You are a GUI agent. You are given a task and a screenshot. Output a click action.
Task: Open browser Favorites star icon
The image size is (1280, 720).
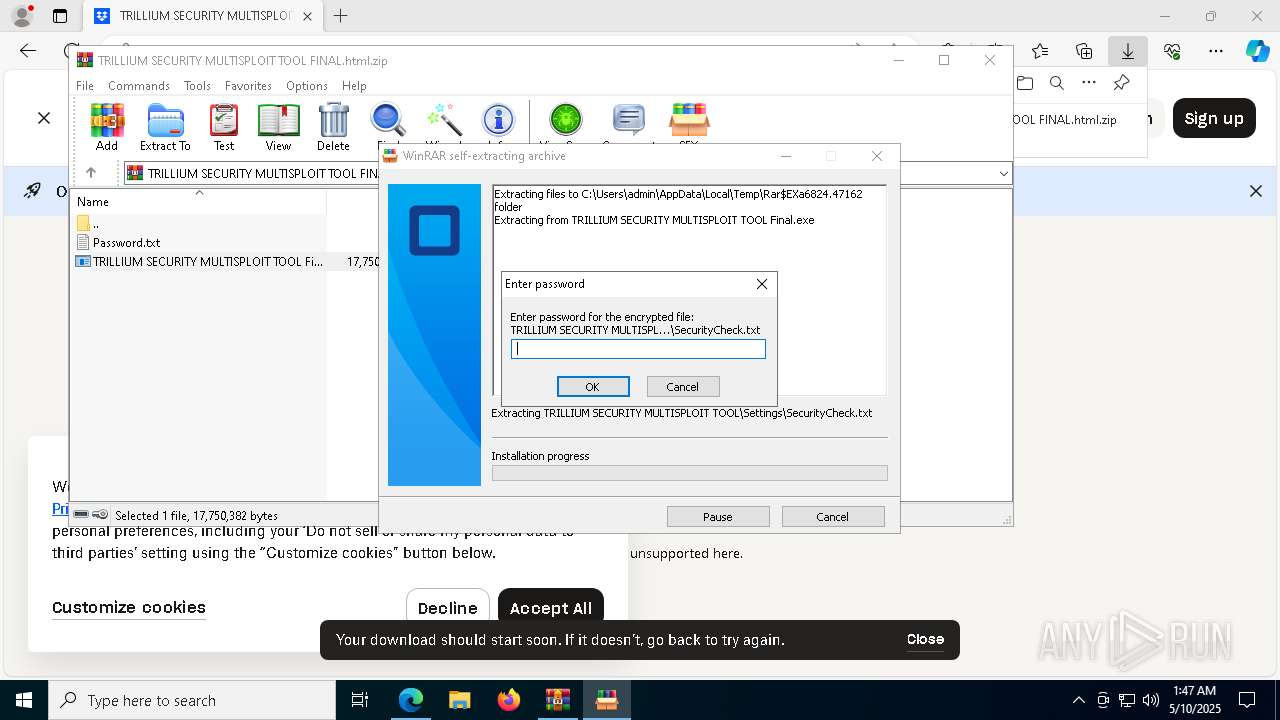tap(1040, 51)
